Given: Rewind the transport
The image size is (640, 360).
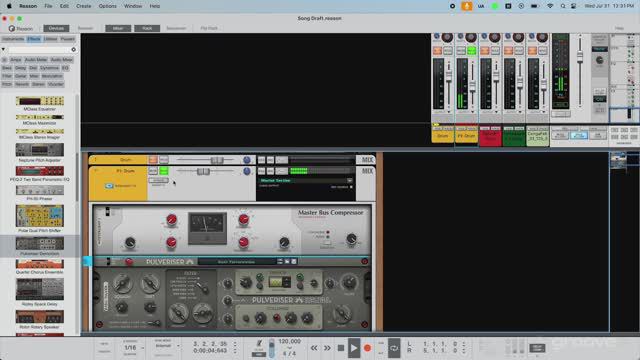Looking at the screenshot, I should pyautogui.click(x=314, y=348).
